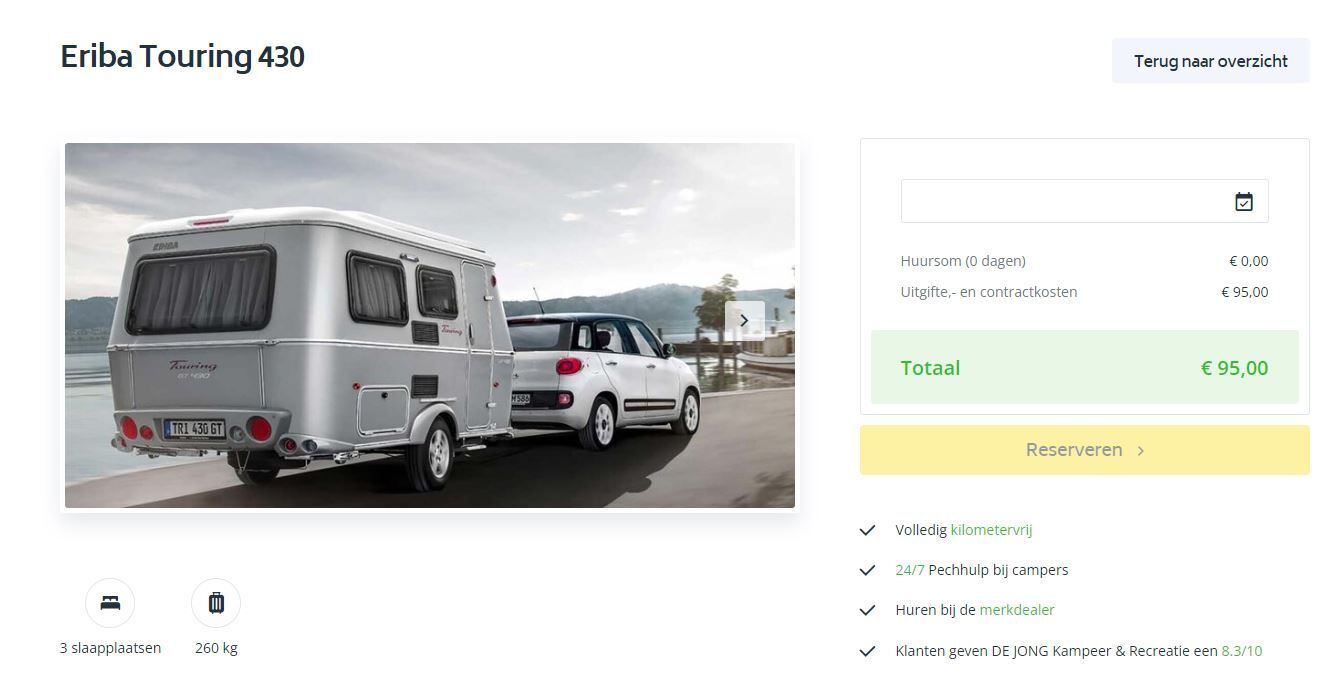This screenshot has width=1340, height=693.
Task: Click the yellow Reserveren button
Action: pos(1085,450)
